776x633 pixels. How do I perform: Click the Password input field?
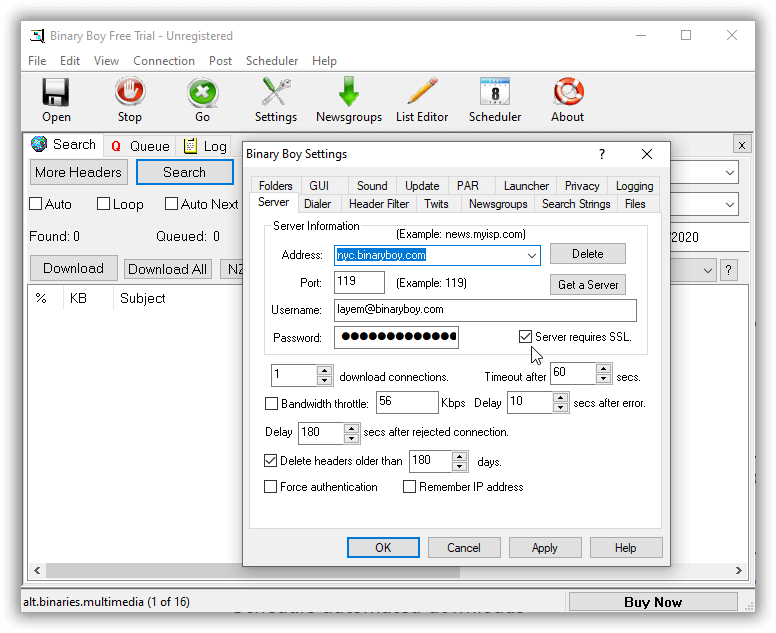[396, 337]
